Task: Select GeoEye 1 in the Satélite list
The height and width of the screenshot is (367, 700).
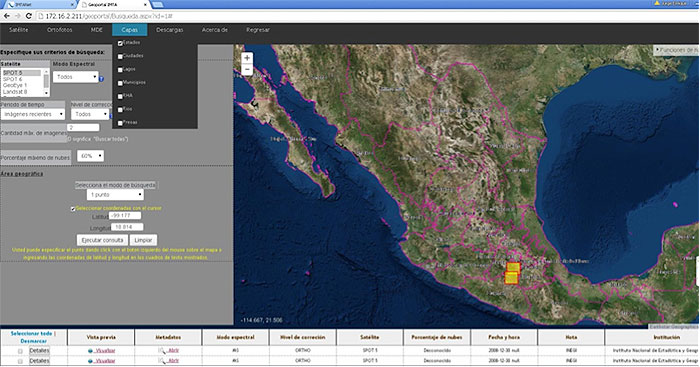Action: [x=21, y=85]
